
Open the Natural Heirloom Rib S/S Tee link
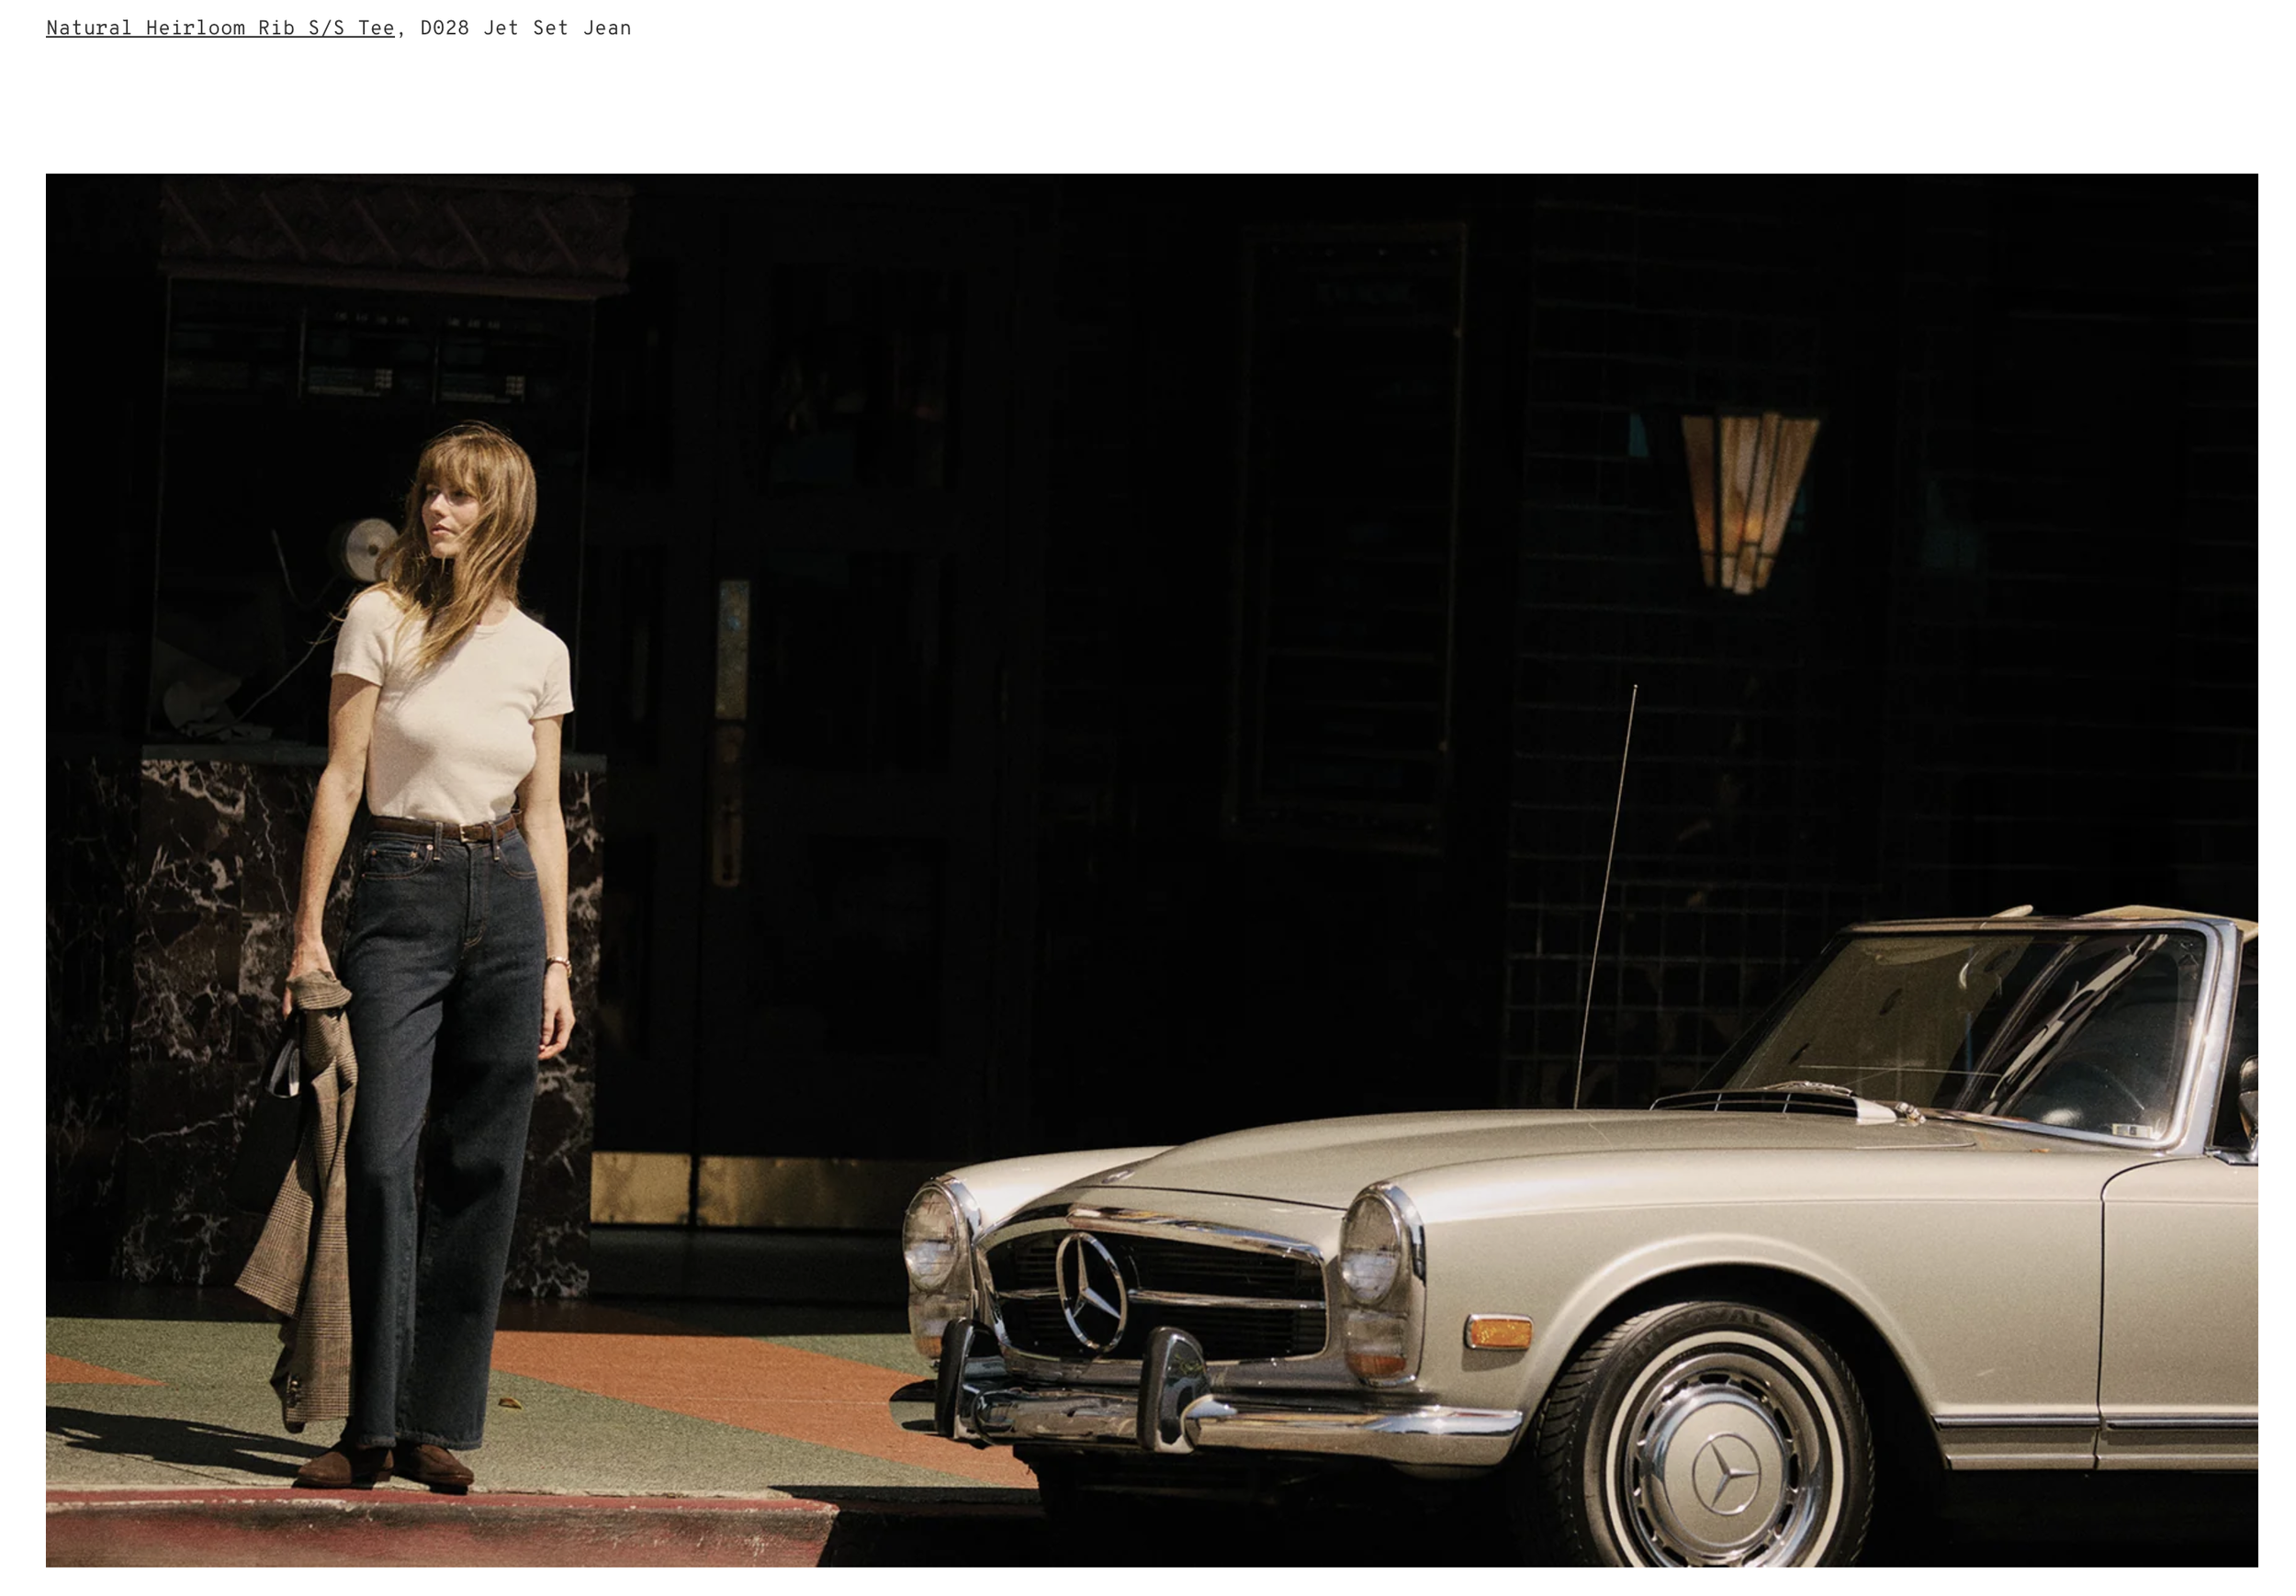coord(220,28)
